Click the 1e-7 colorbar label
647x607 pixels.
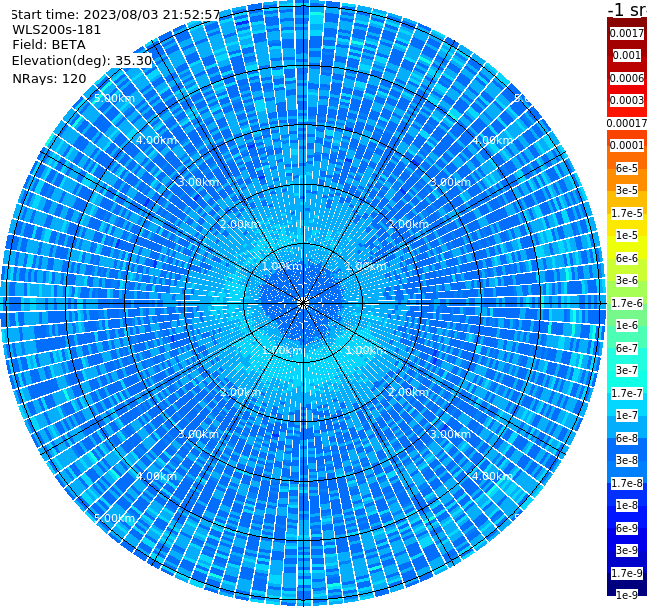pos(627,415)
